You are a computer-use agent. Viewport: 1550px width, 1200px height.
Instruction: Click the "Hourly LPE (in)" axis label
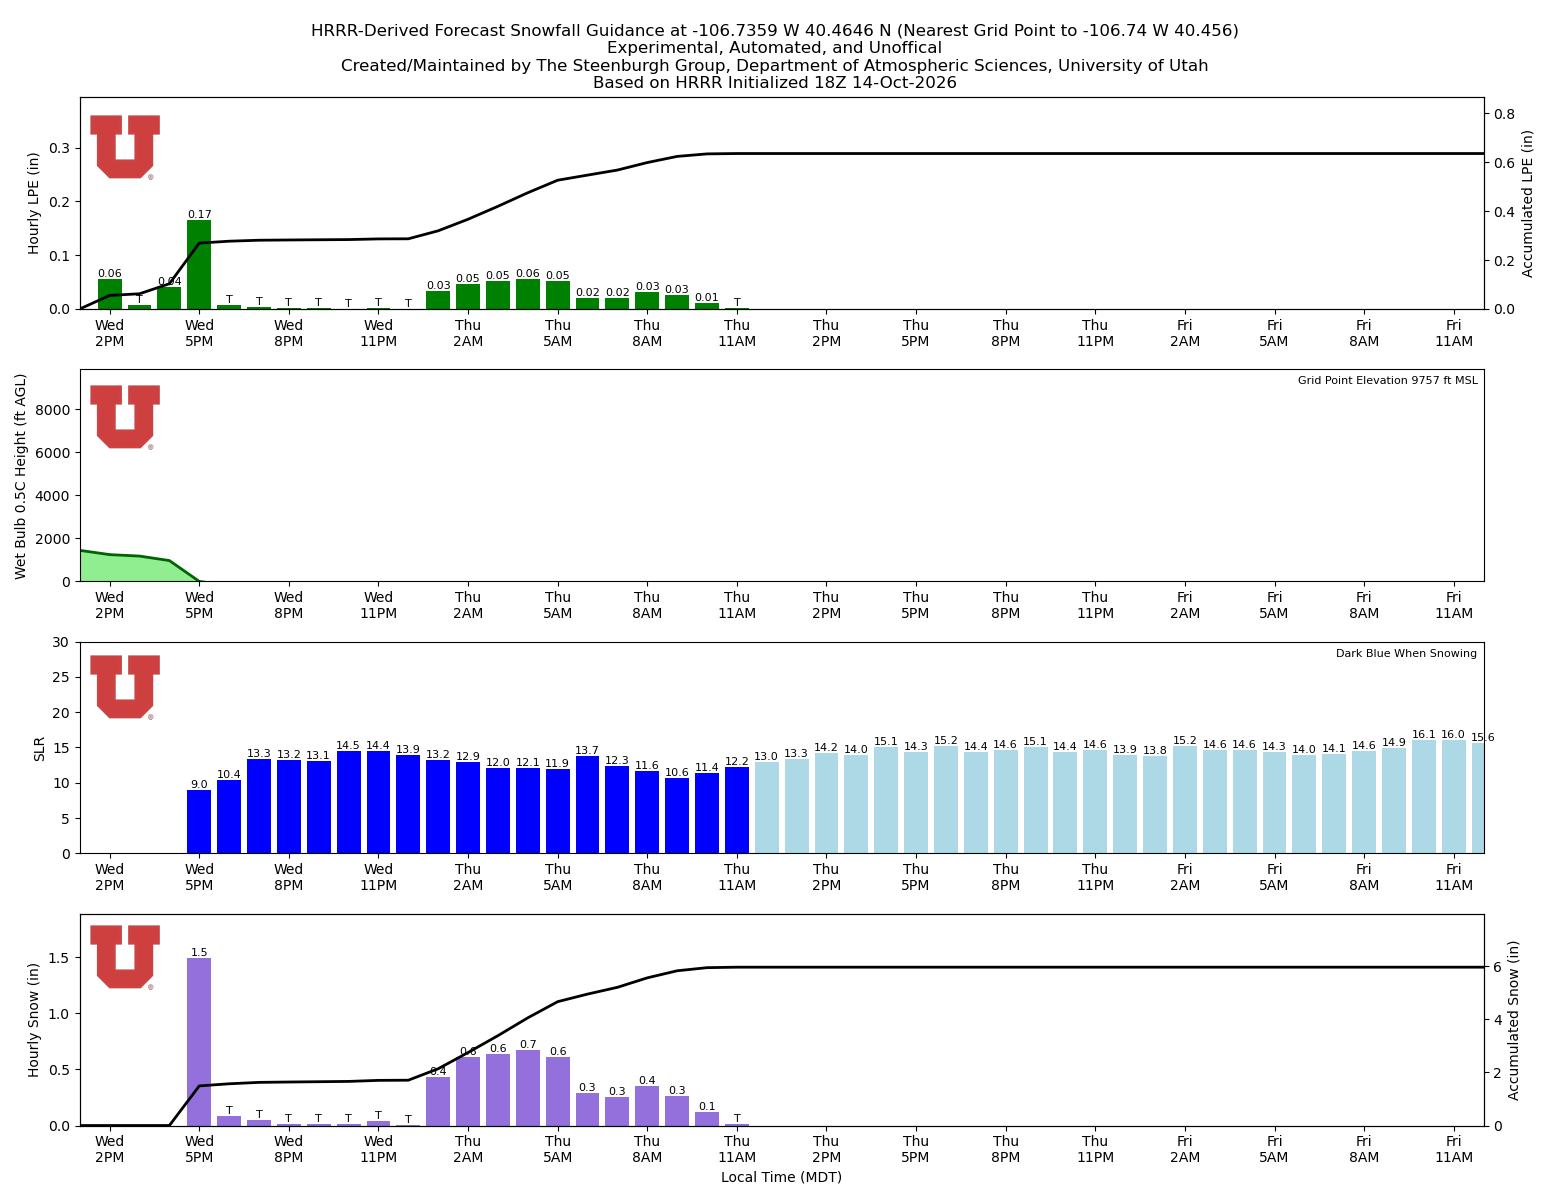click(x=34, y=203)
